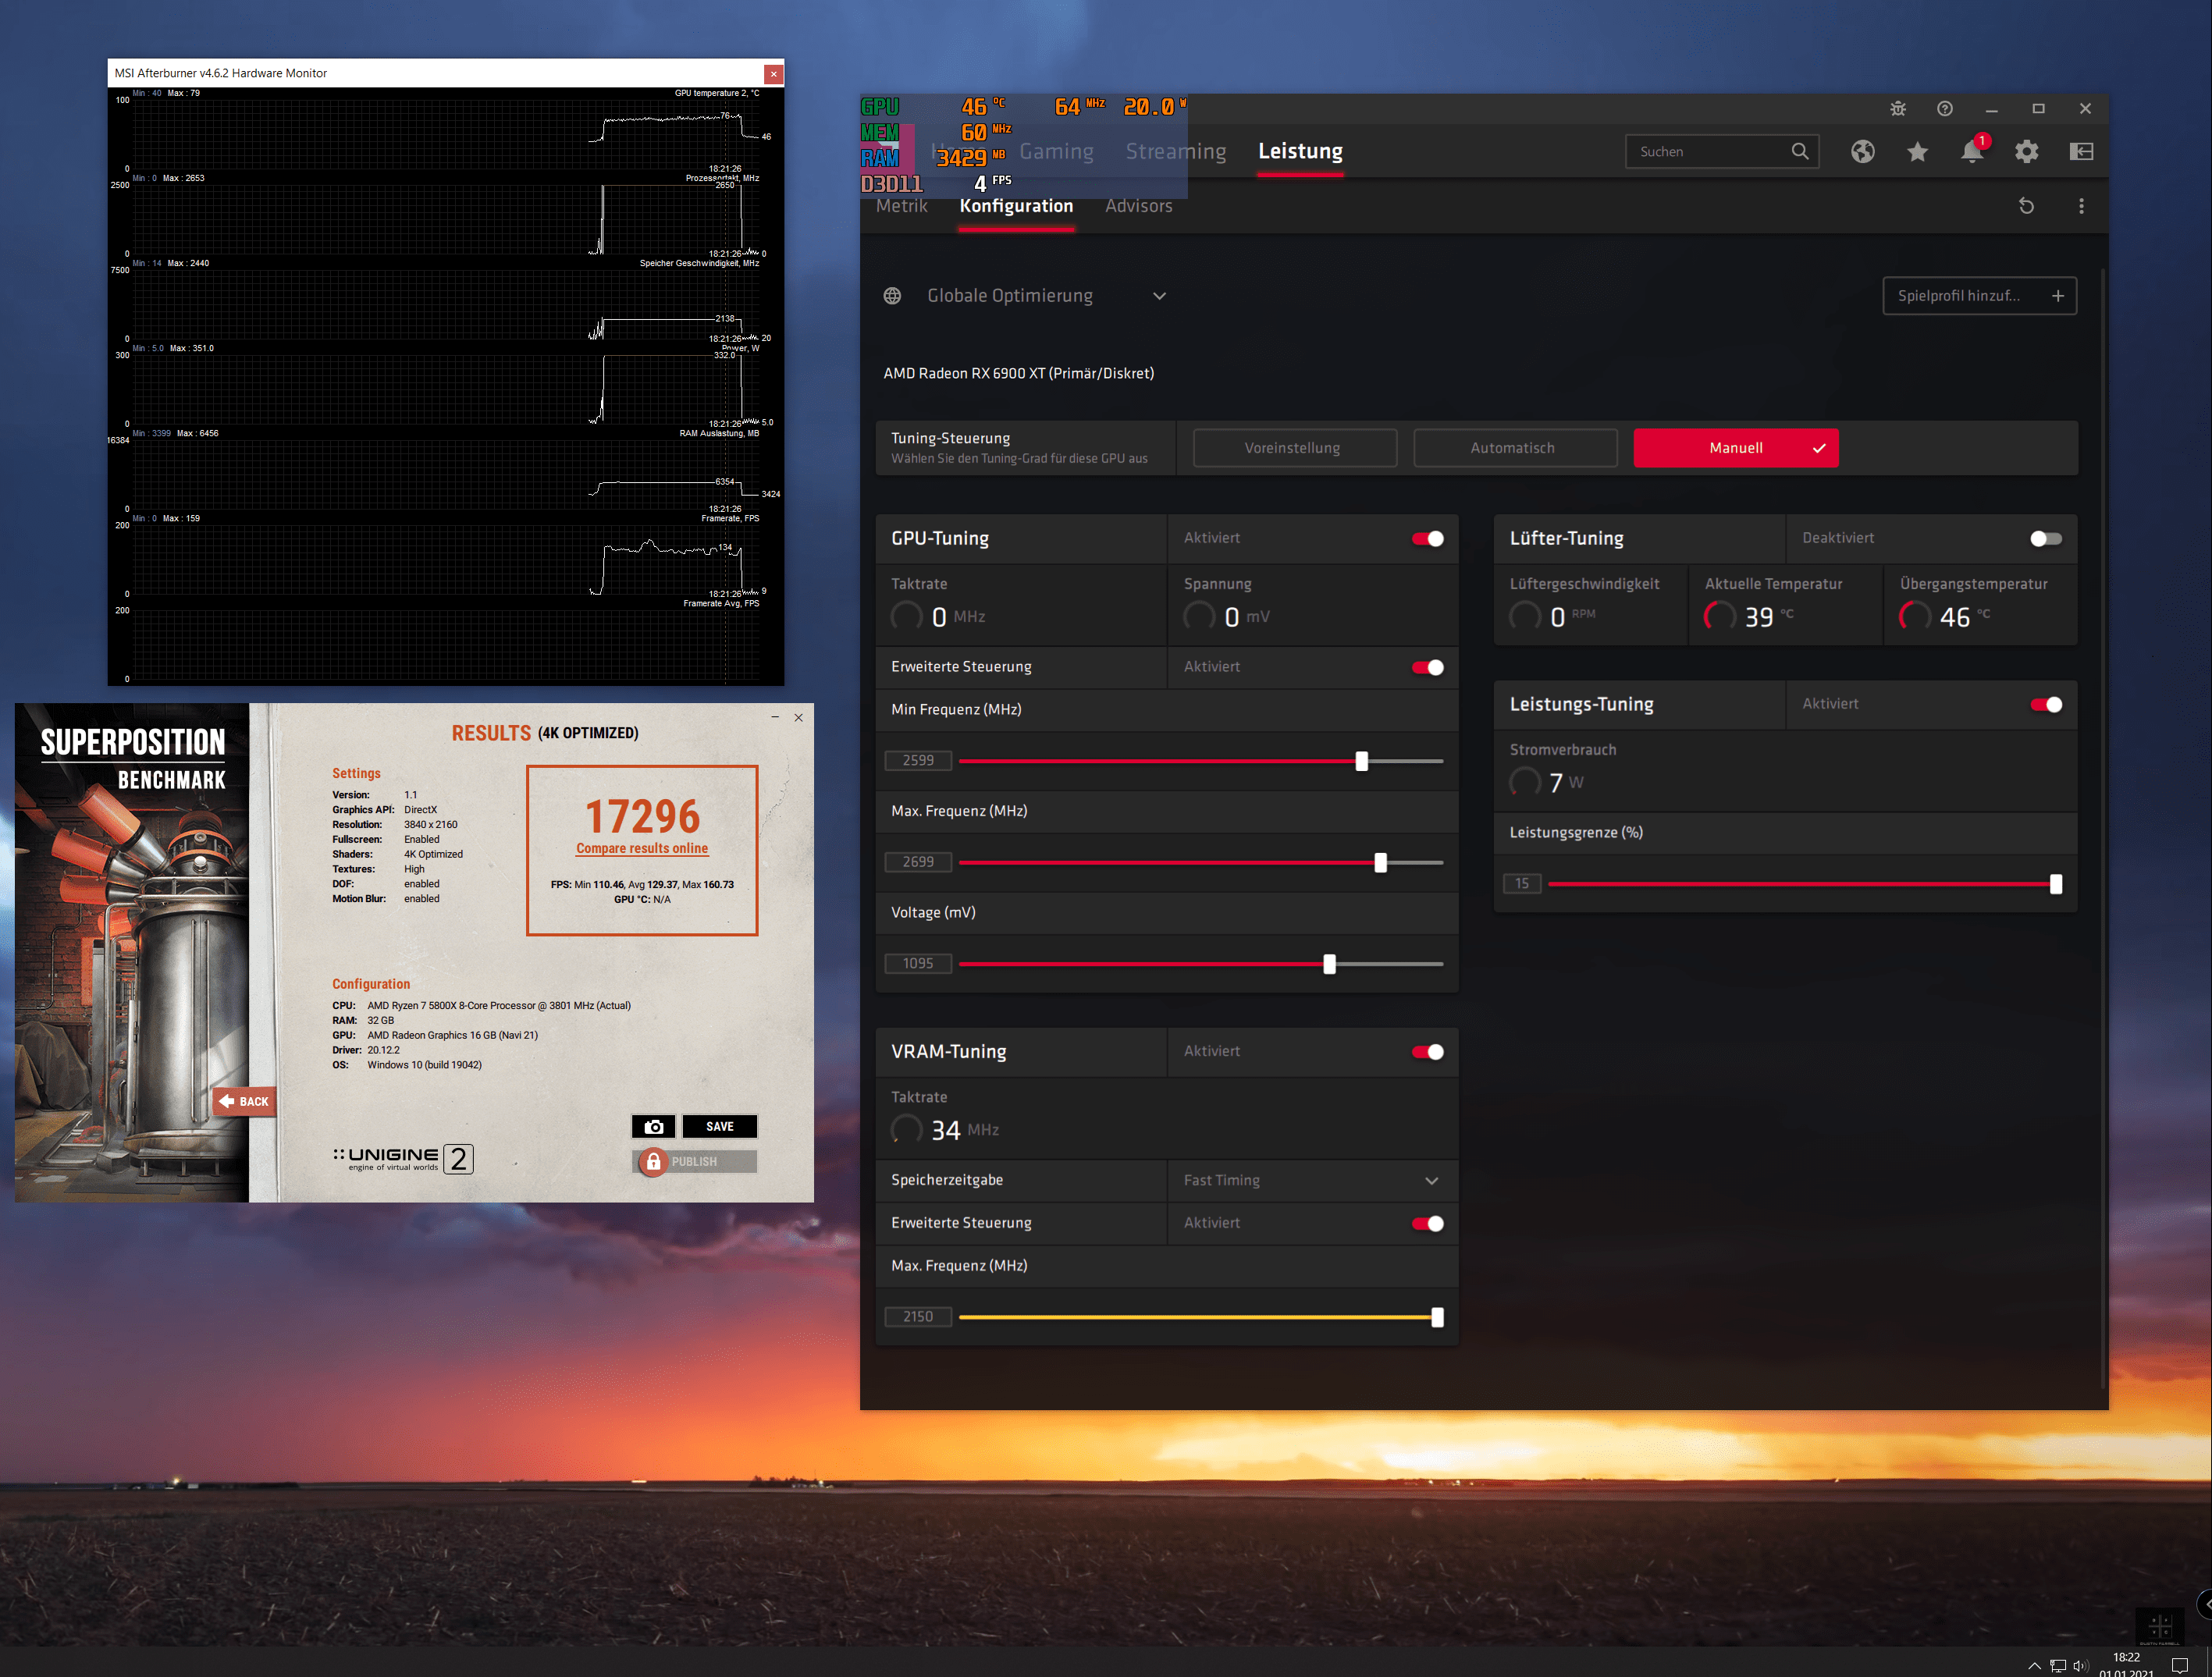This screenshot has width=2212, height=1677.
Task: Open Windows action center icon
Action: pos(2180,1666)
